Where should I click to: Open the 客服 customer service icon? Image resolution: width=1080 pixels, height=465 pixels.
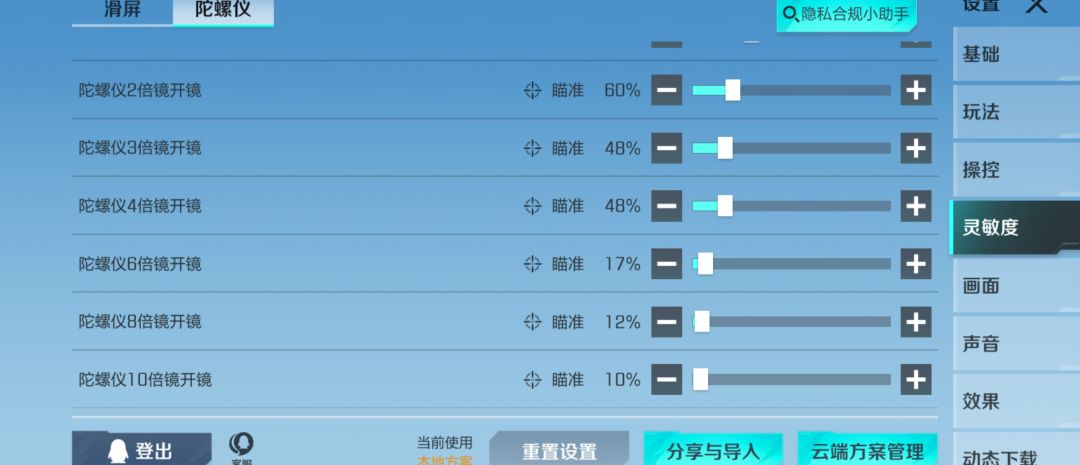pos(241,446)
